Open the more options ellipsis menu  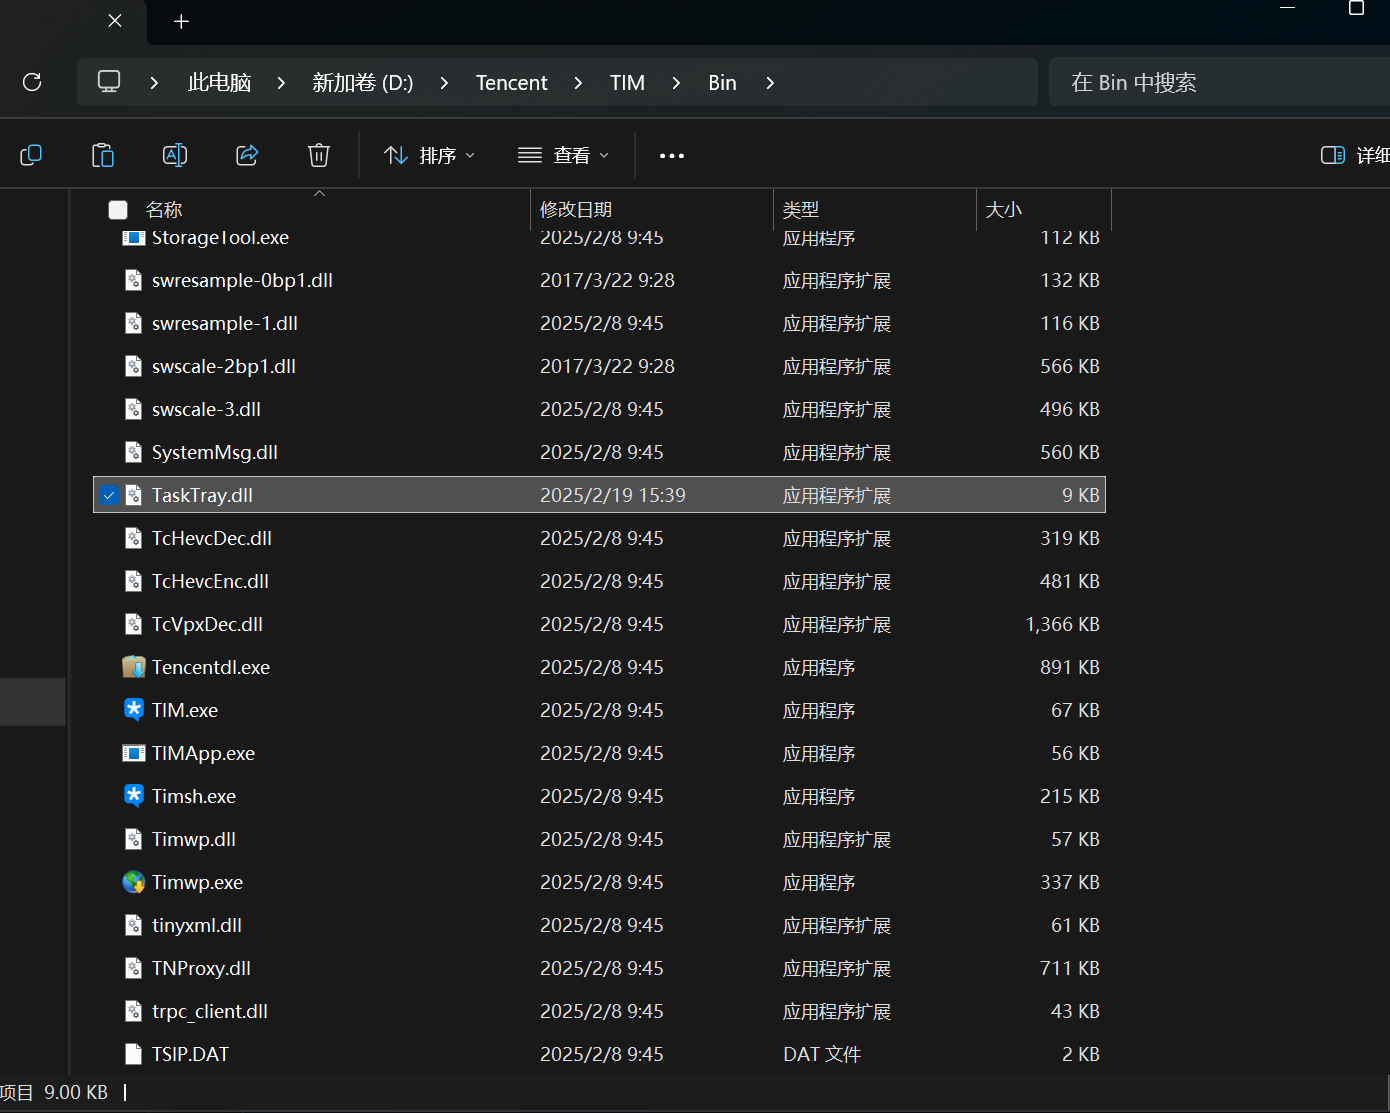click(672, 155)
